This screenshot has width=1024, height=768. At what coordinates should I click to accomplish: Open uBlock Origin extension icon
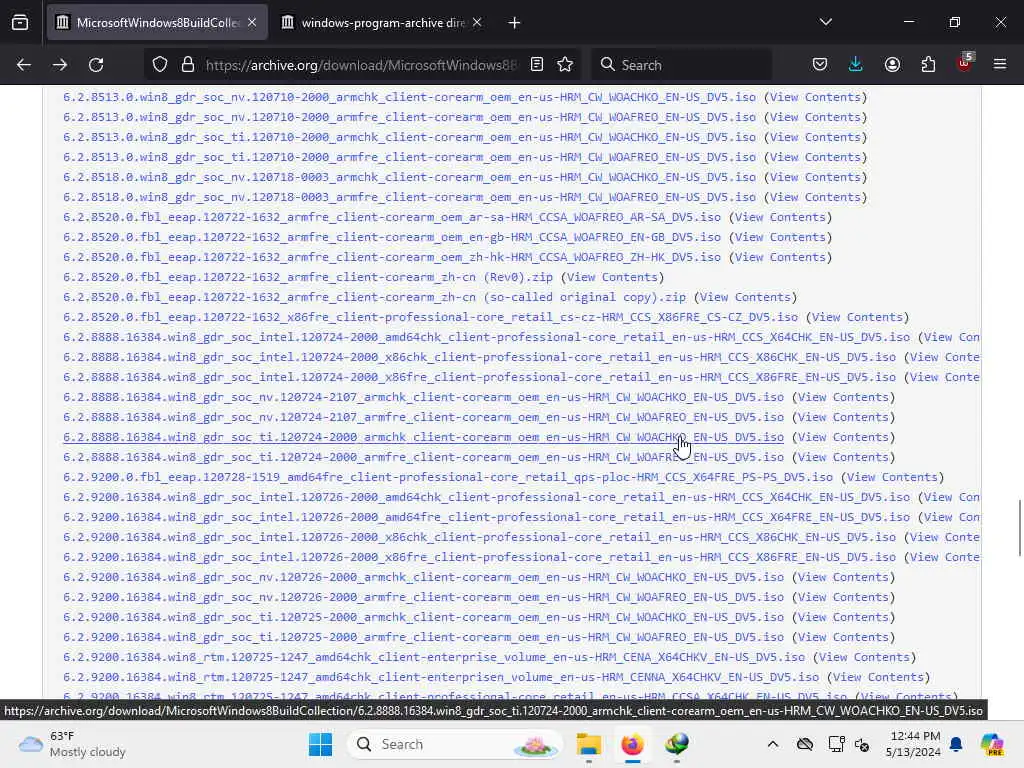pyautogui.click(x=965, y=63)
